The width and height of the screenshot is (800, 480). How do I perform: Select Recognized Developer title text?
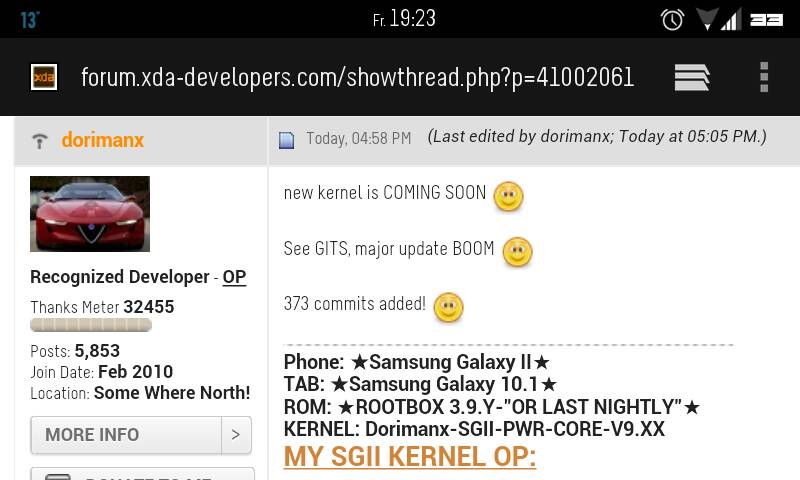[x=120, y=277]
